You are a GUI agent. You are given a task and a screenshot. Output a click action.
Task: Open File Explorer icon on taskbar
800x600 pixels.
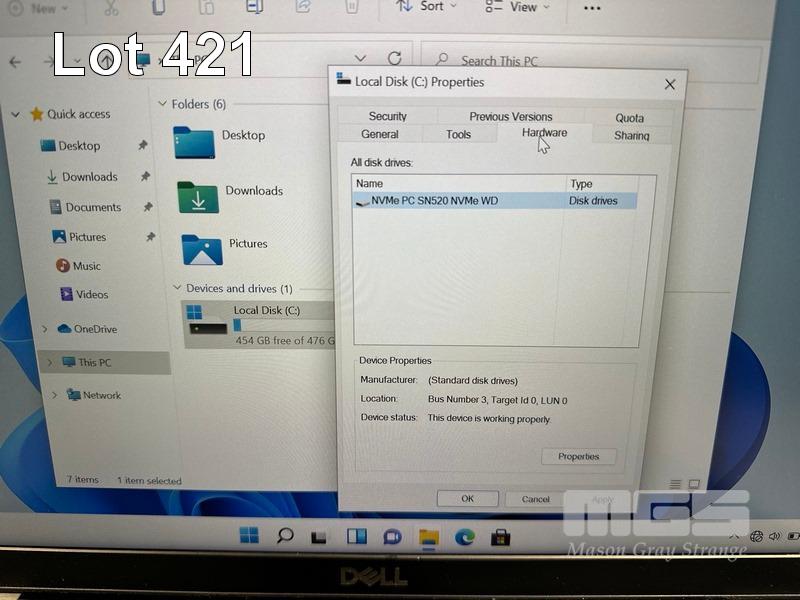[x=428, y=537]
